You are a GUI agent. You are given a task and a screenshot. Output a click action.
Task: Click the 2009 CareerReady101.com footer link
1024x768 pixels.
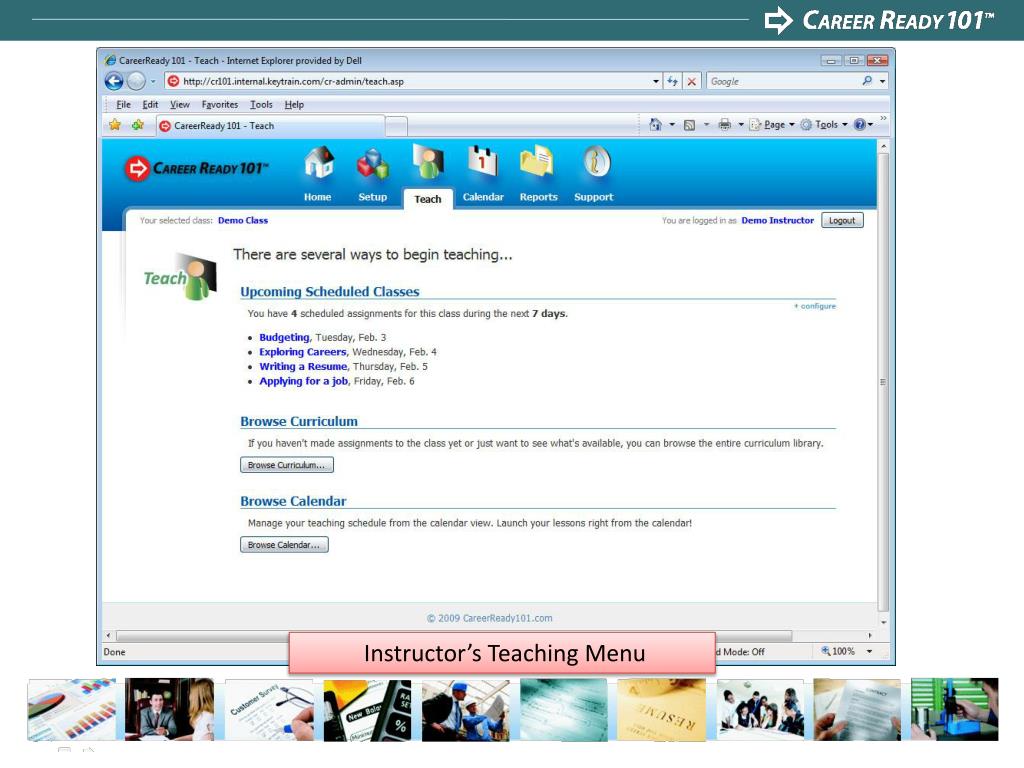489,618
